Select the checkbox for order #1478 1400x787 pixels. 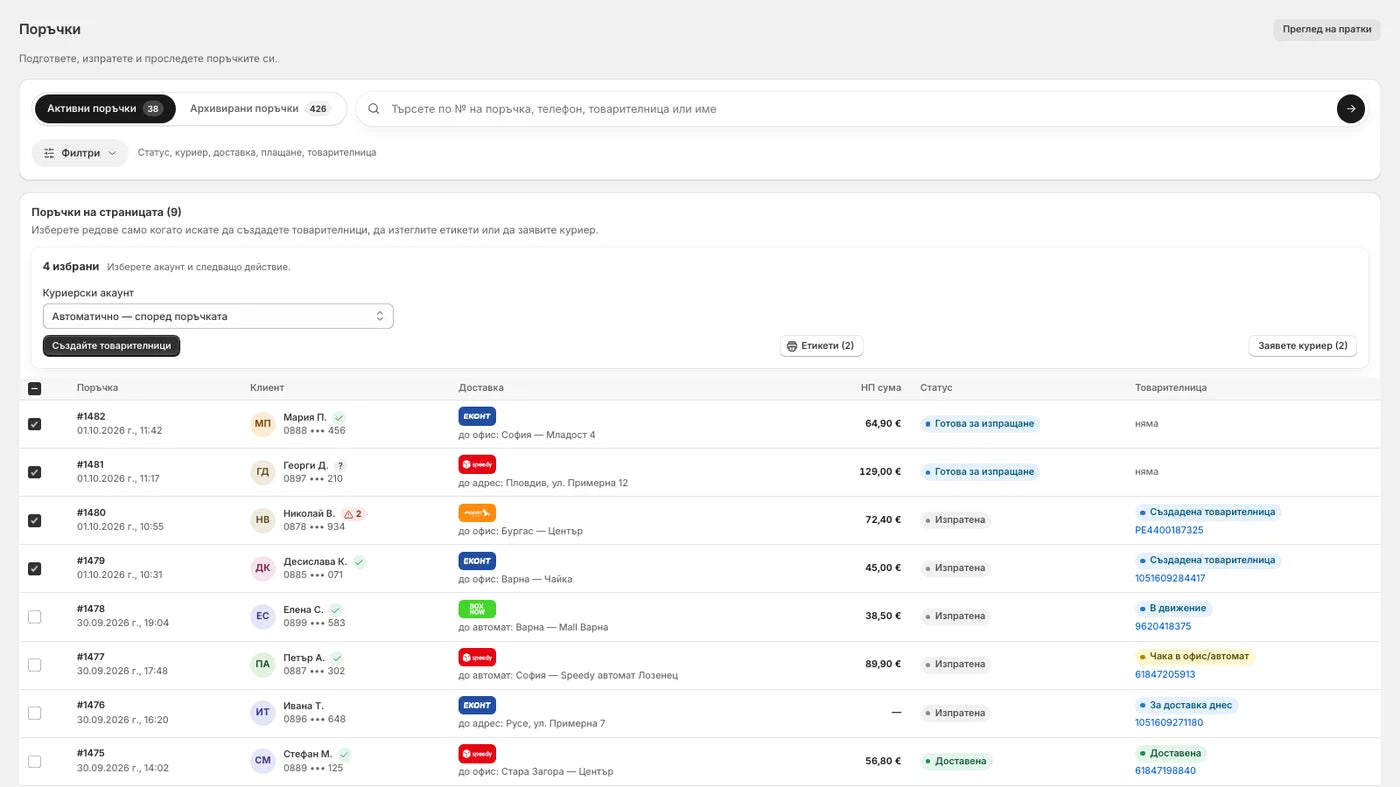pyautogui.click(x=35, y=617)
